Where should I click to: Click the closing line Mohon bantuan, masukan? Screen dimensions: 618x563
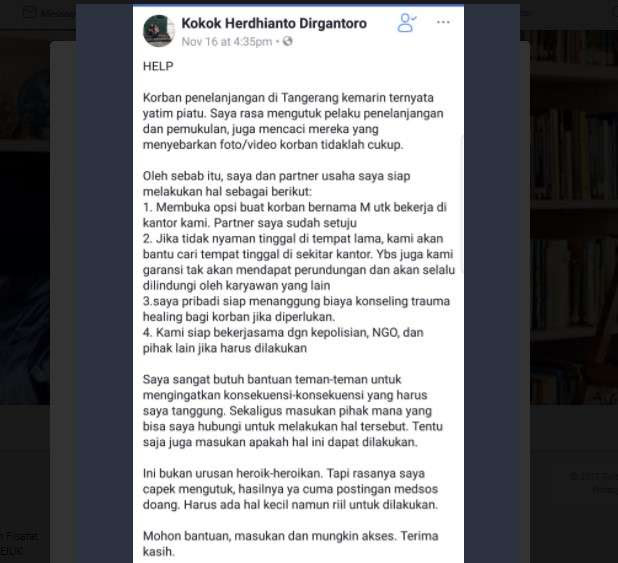[290, 544]
